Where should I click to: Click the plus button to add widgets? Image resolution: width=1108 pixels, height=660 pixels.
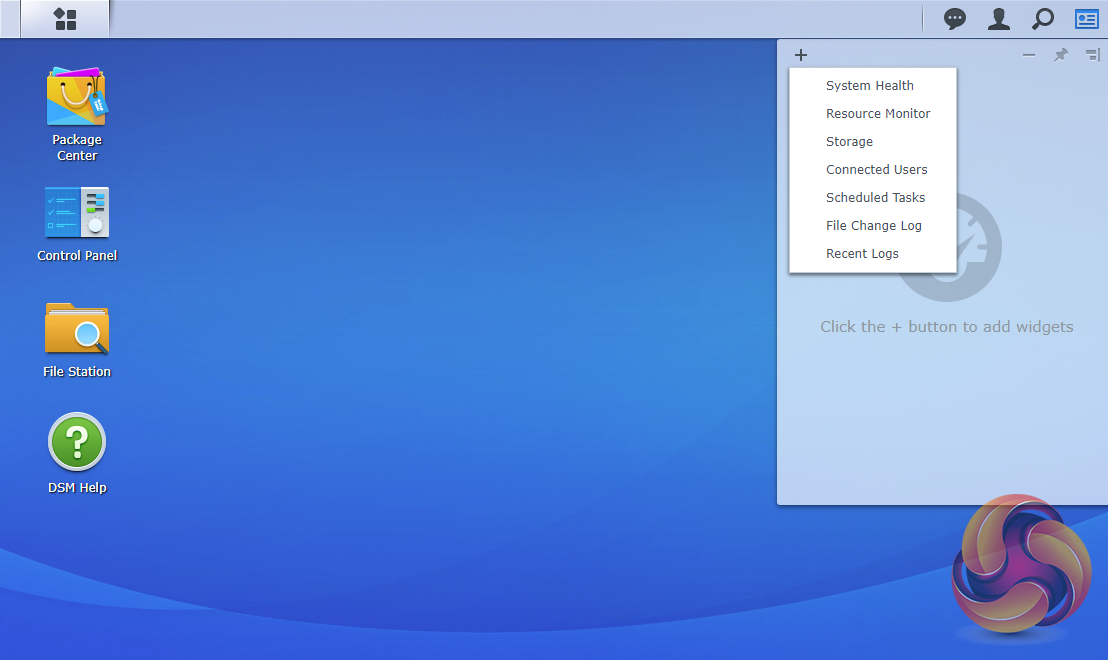pos(801,55)
